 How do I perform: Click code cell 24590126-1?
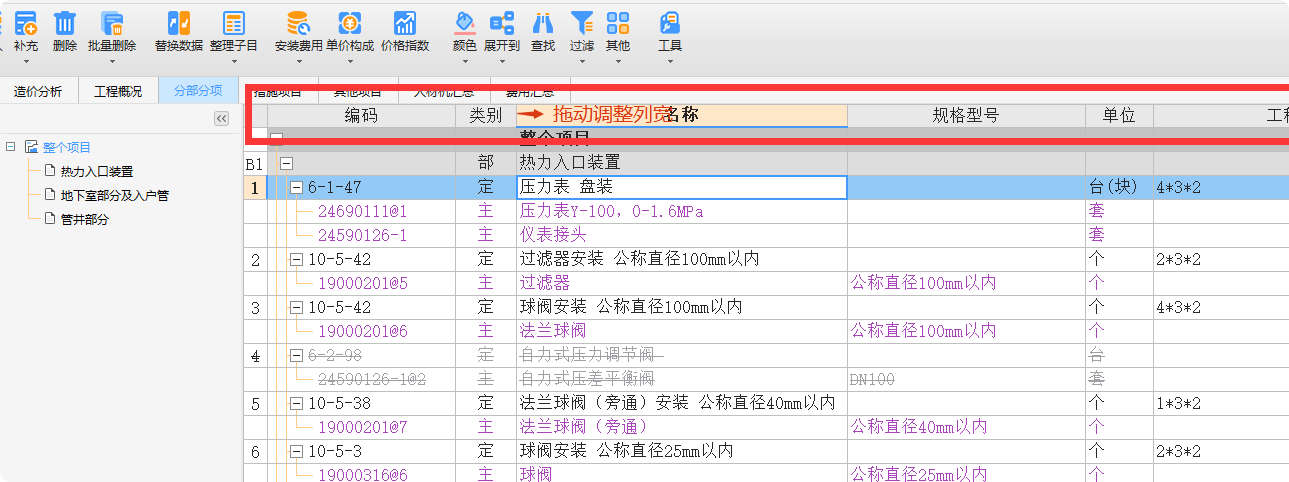[x=363, y=235]
